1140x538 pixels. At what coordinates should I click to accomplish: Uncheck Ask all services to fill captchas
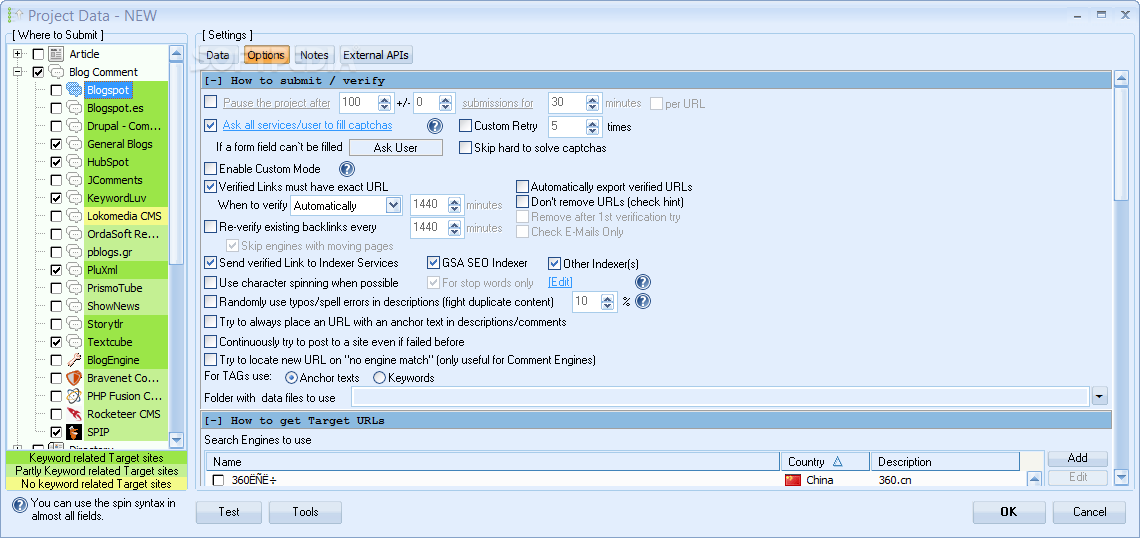pos(211,125)
